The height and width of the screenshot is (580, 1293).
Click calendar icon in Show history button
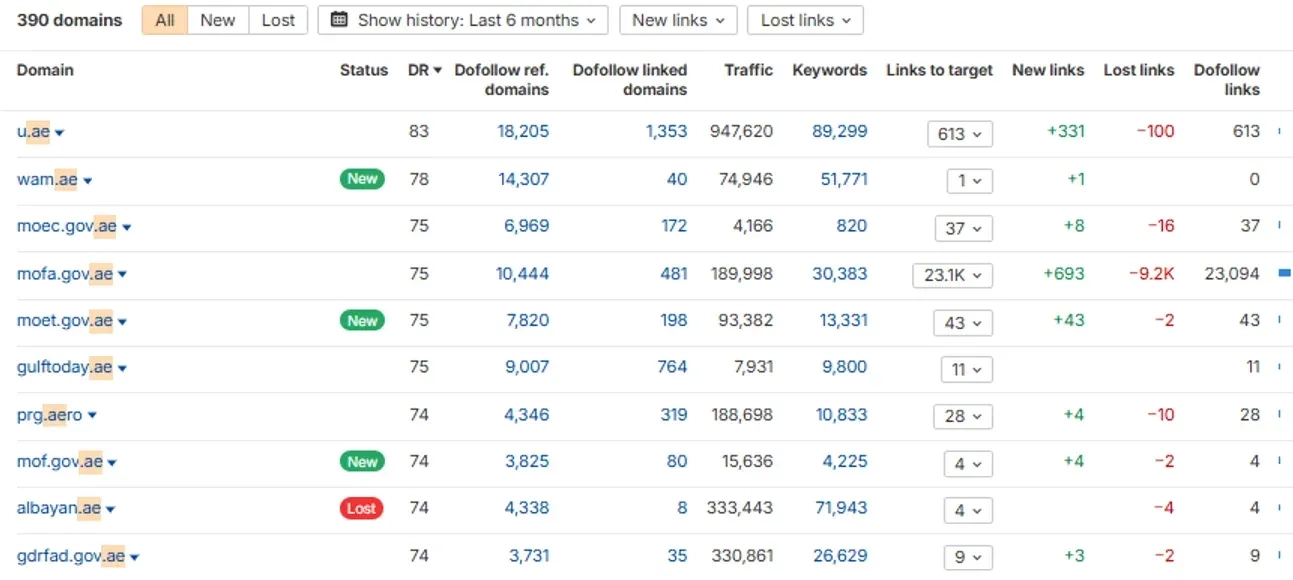pos(339,20)
